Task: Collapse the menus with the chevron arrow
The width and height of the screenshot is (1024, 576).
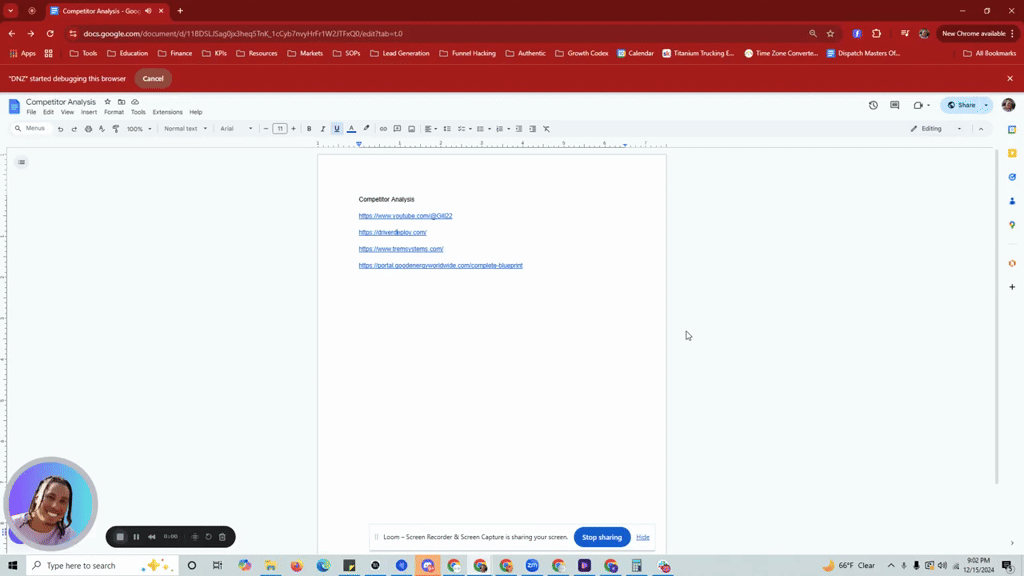Action: click(x=981, y=129)
